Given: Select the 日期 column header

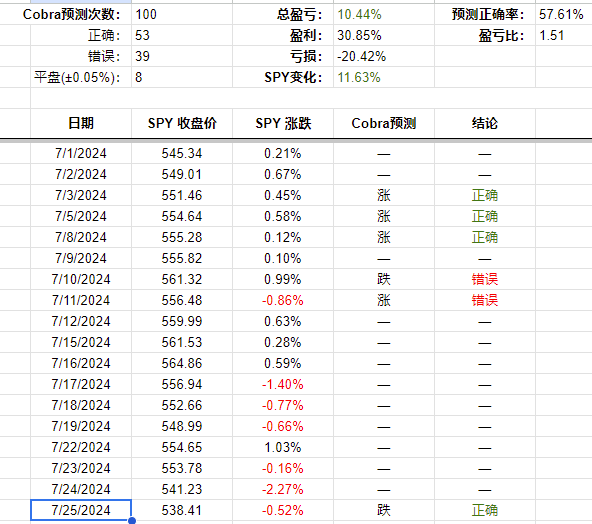Looking at the screenshot, I should (81, 123).
